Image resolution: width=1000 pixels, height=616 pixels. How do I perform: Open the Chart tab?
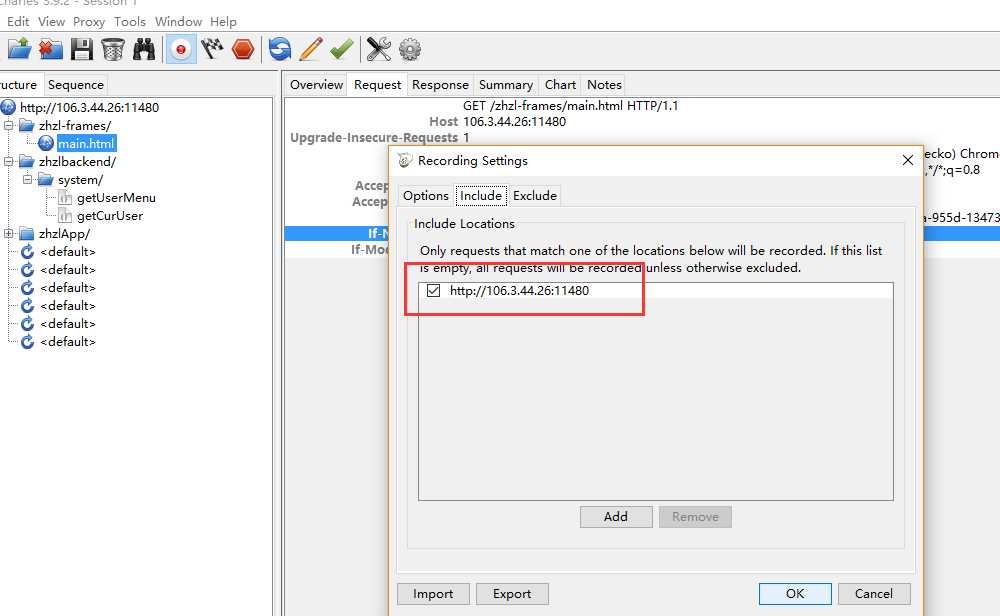pyautogui.click(x=560, y=85)
